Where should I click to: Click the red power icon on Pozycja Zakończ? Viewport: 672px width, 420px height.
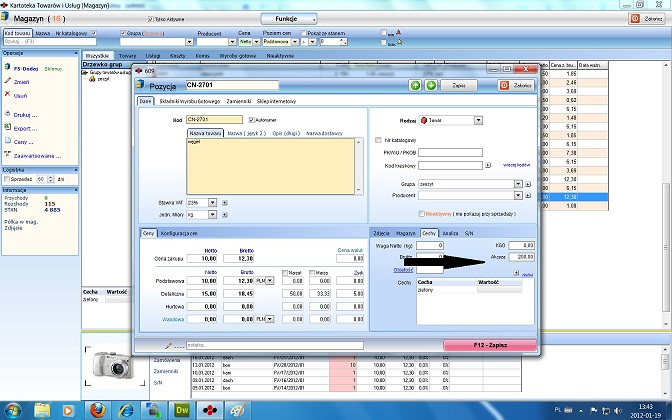pos(504,85)
